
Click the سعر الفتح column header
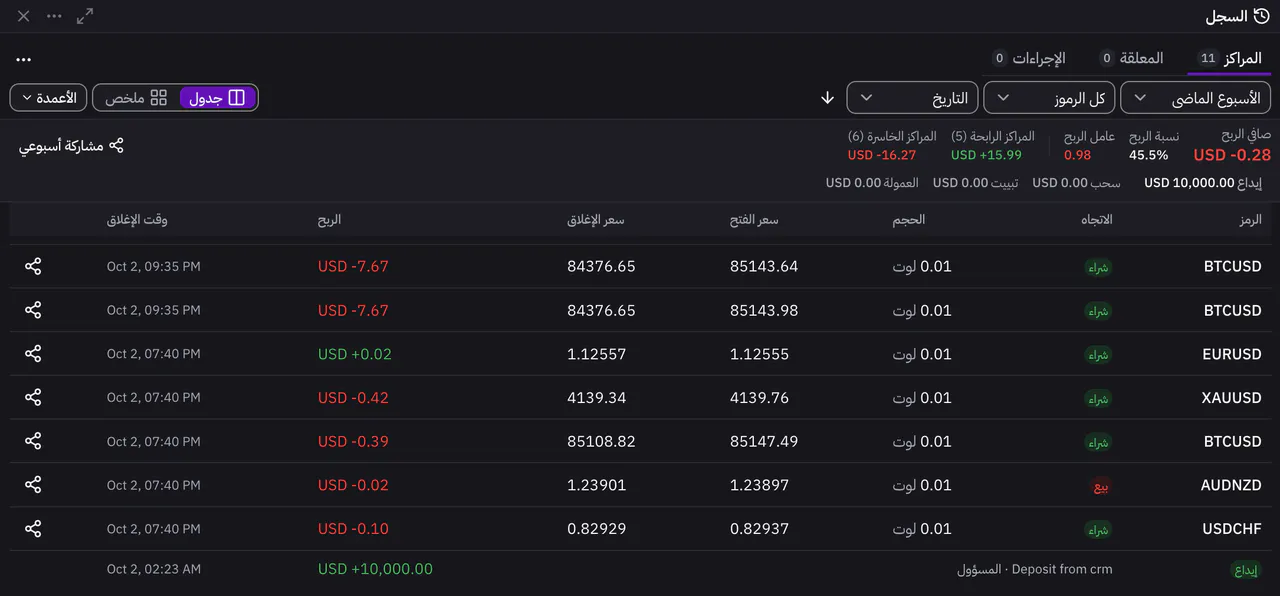coord(754,219)
